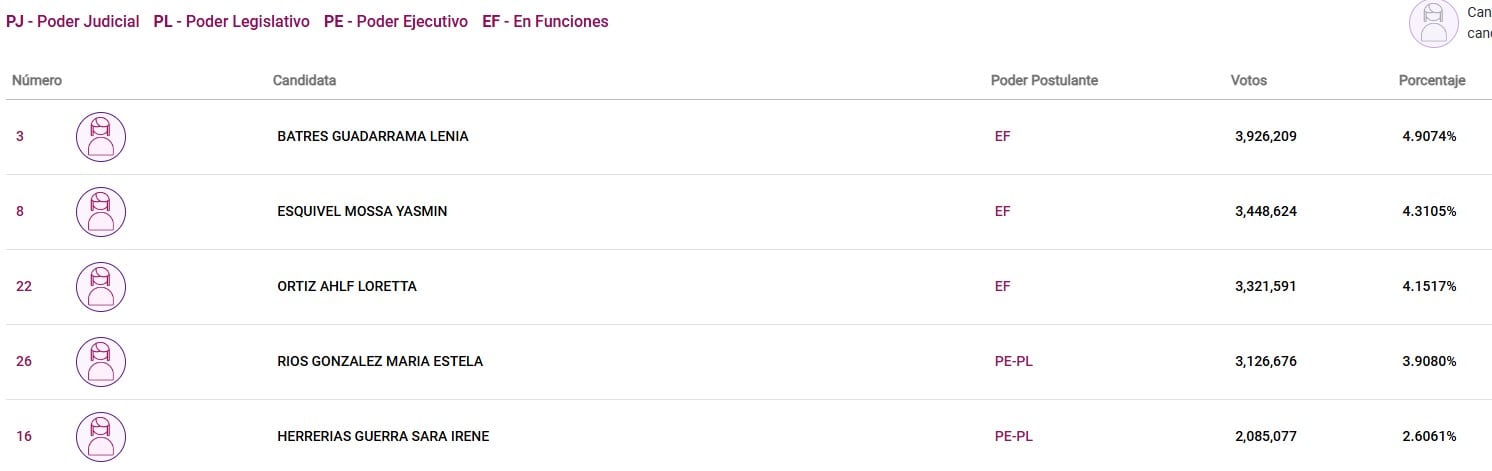
Task: Select candidate ORTIZ AHLF LORETTA name
Action: [x=347, y=287]
